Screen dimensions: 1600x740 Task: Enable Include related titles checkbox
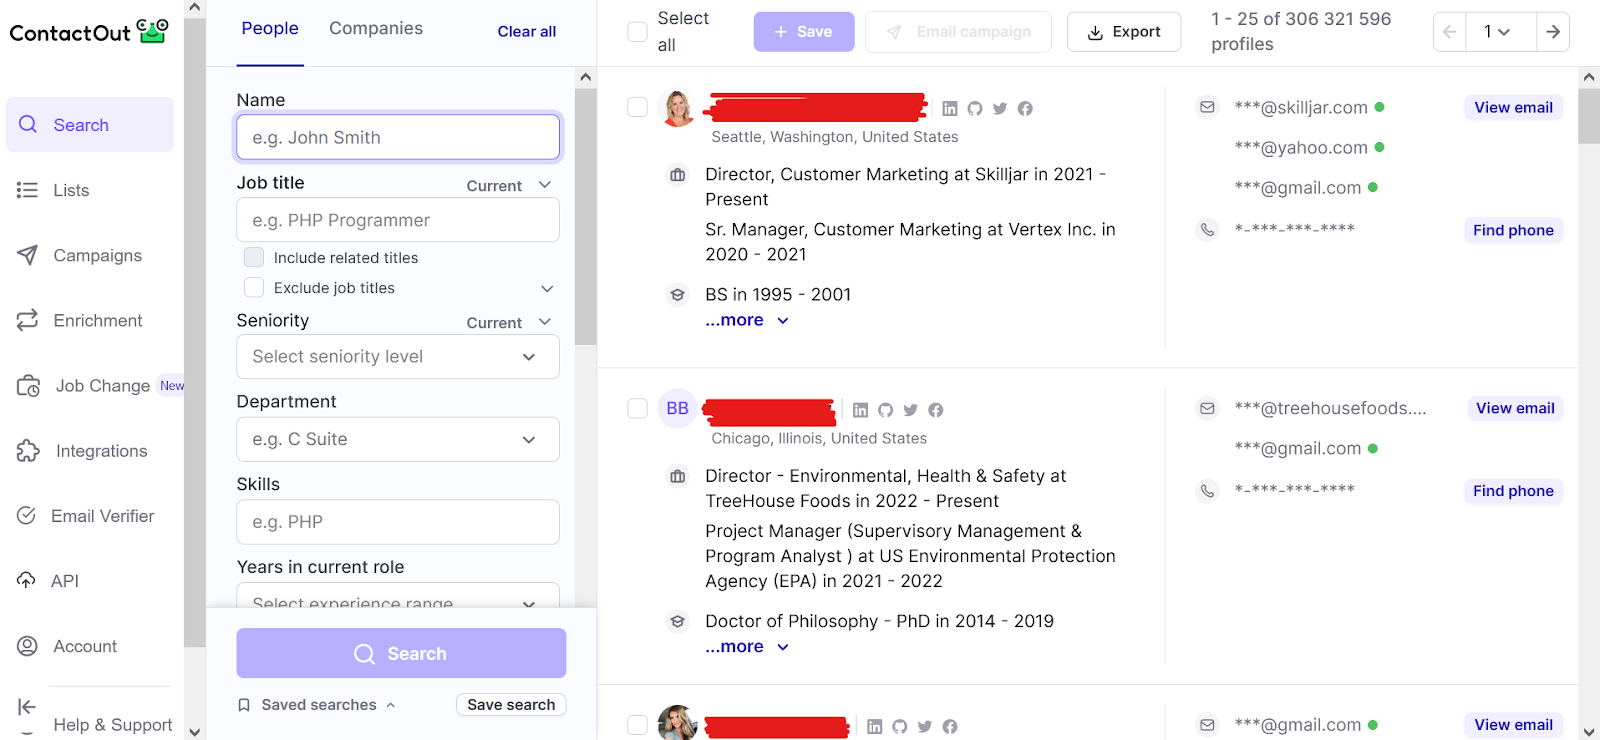pos(254,257)
